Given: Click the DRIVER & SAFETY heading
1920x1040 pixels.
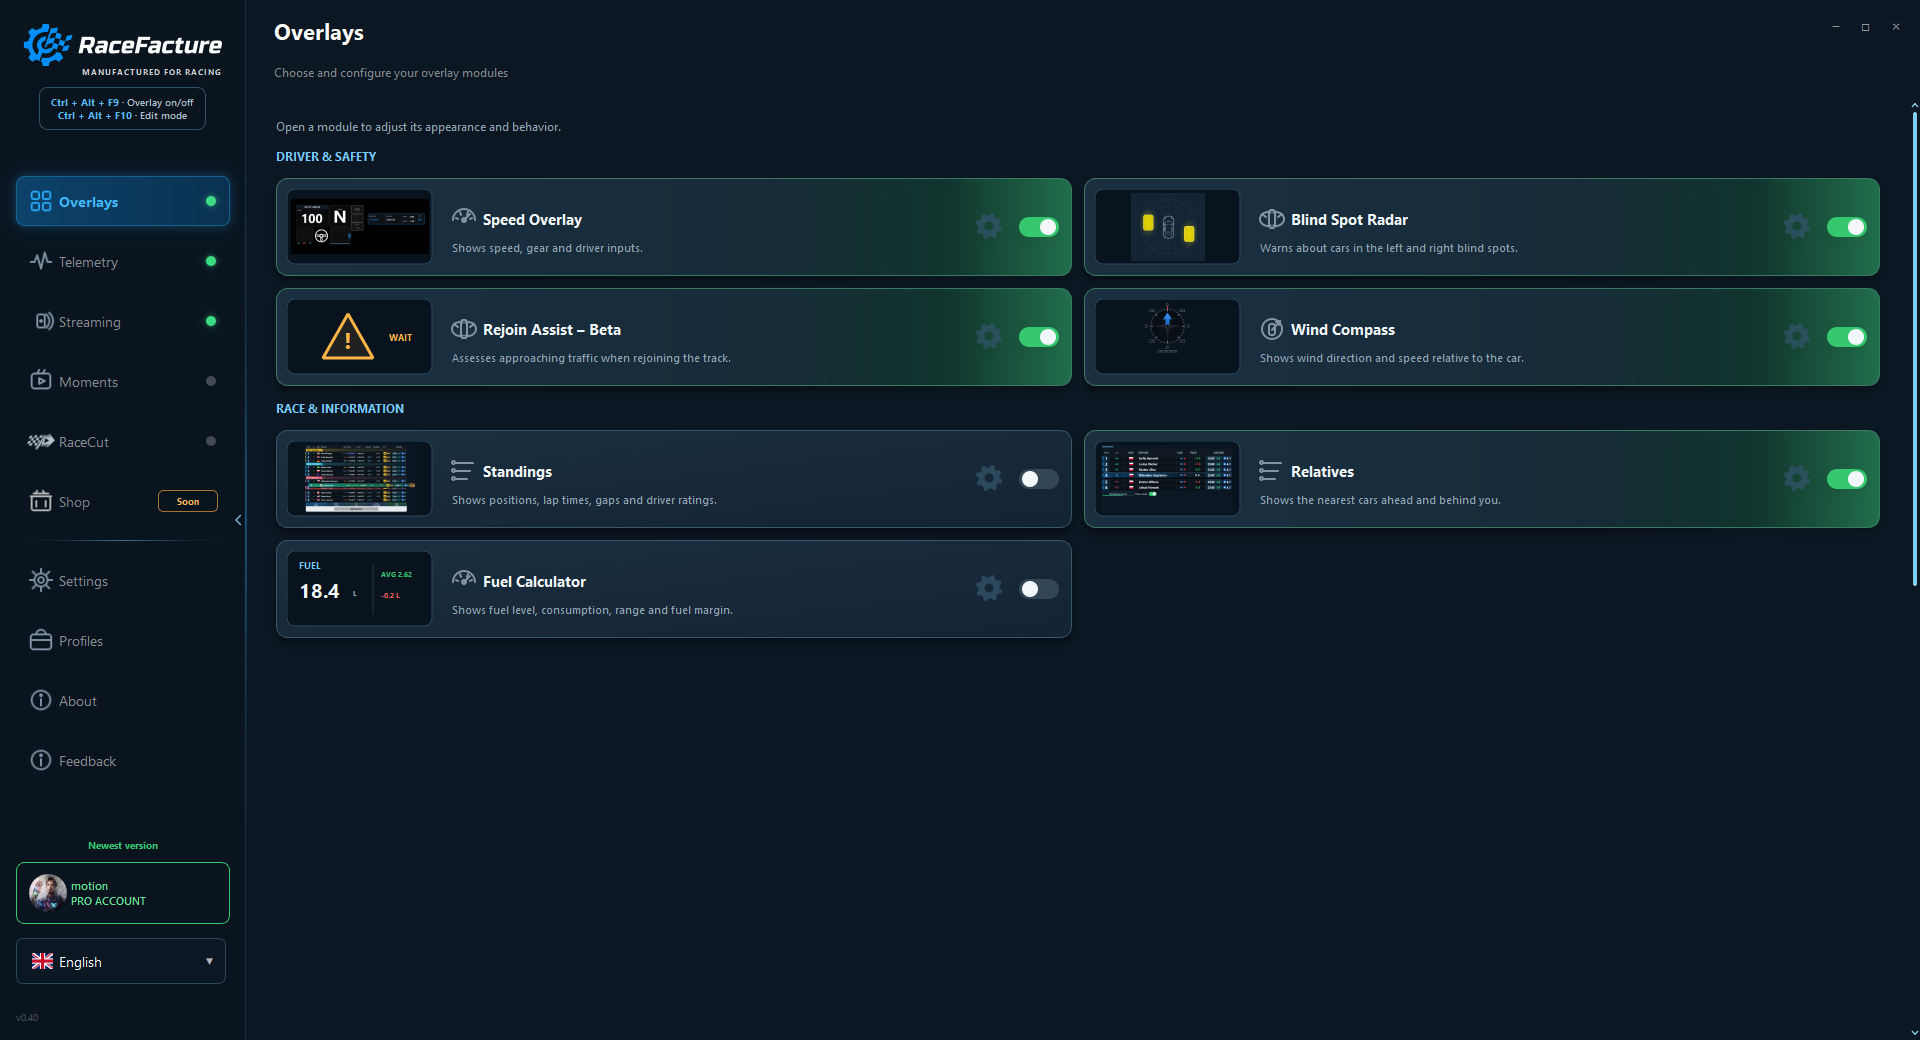Looking at the screenshot, I should [326, 157].
